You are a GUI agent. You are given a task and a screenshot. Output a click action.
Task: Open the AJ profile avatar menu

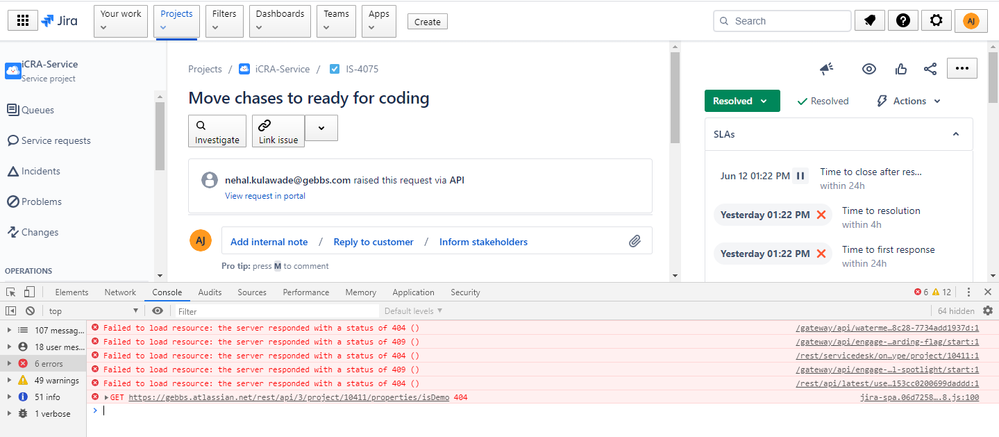pyautogui.click(x=971, y=21)
